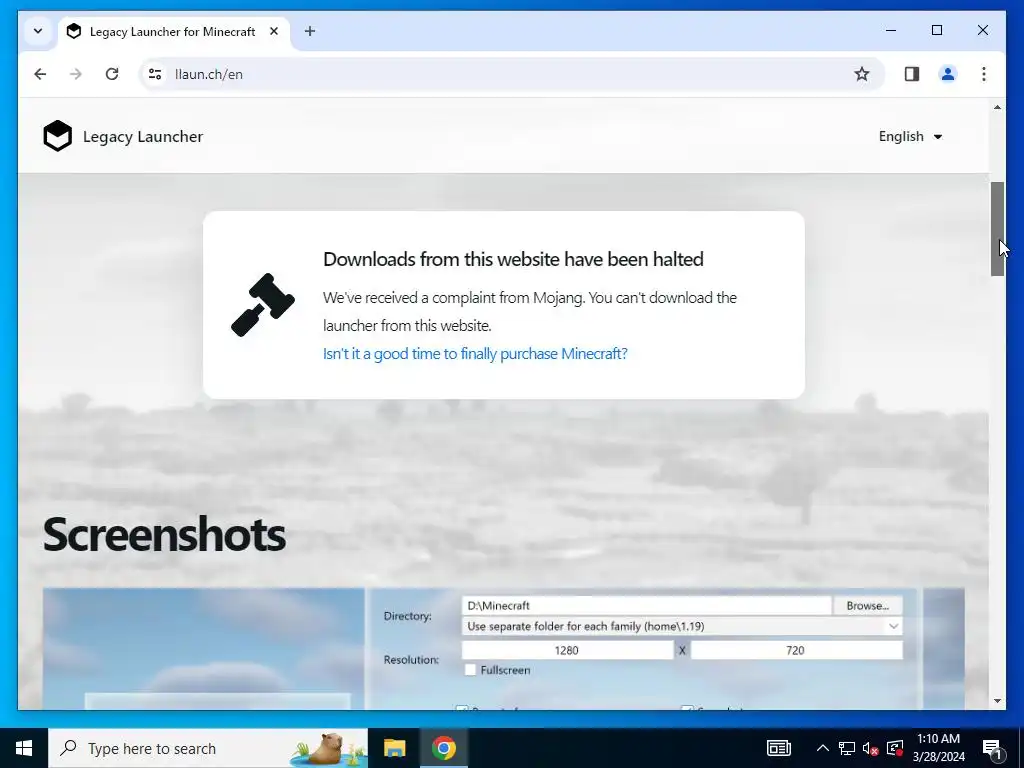Open the notification center icon
The image size is (1024, 768).
993,748
